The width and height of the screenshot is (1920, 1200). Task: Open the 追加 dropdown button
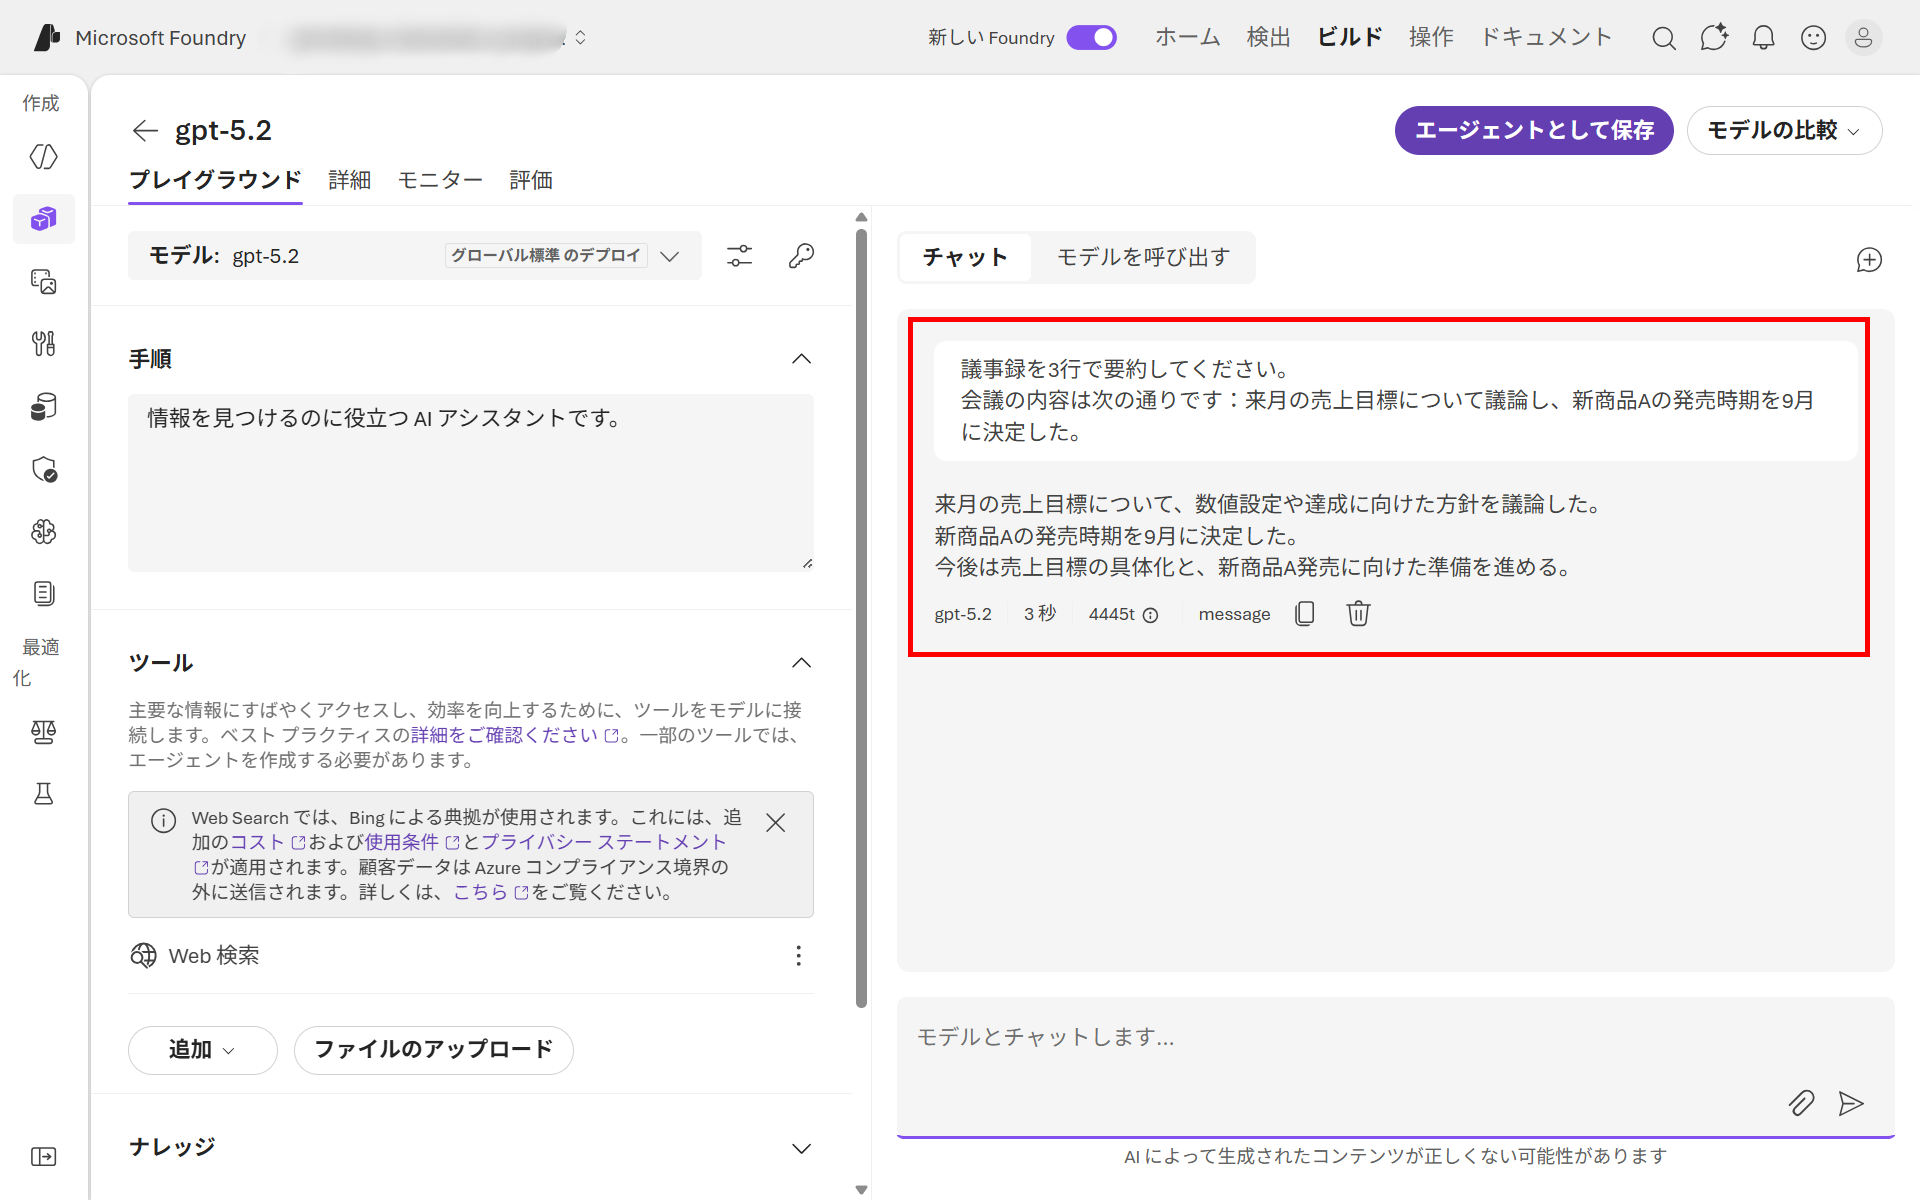click(x=202, y=1050)
